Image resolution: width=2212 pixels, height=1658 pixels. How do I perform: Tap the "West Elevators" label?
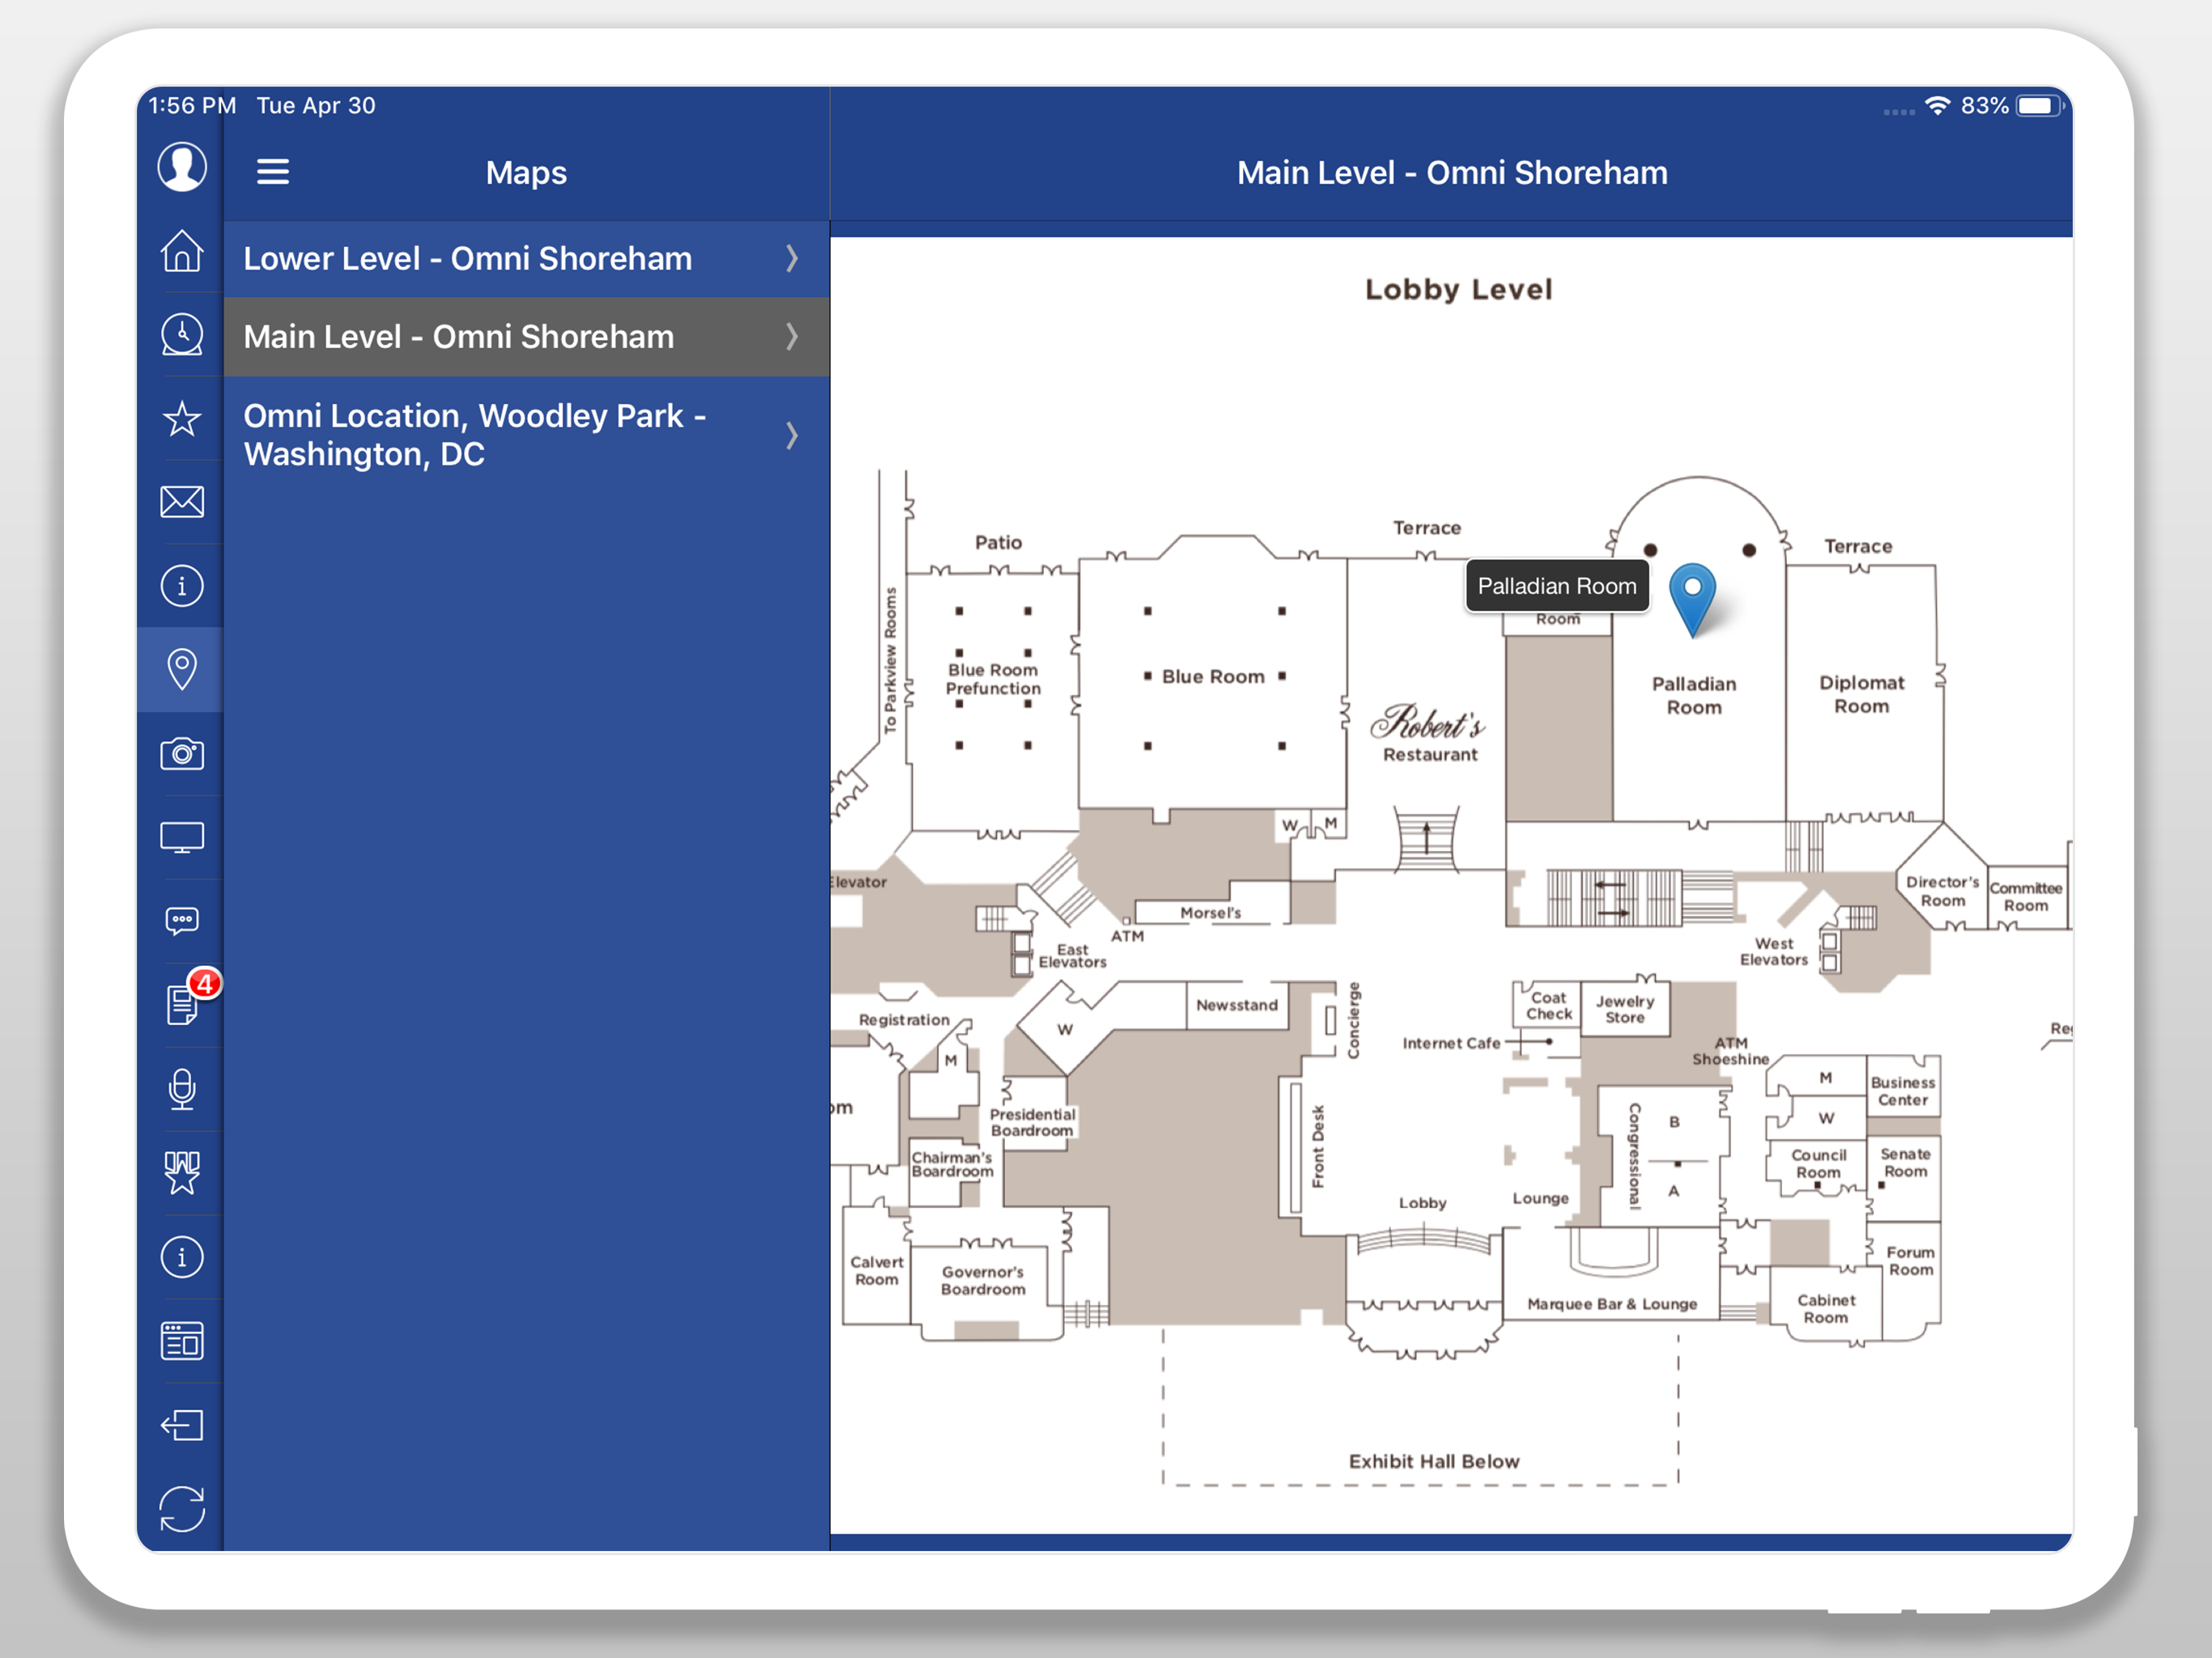(1774, 951)
